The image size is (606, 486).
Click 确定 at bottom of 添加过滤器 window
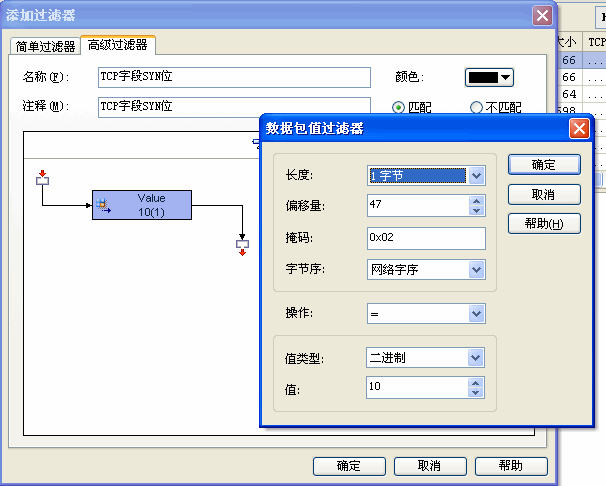[x=349, y=466]
